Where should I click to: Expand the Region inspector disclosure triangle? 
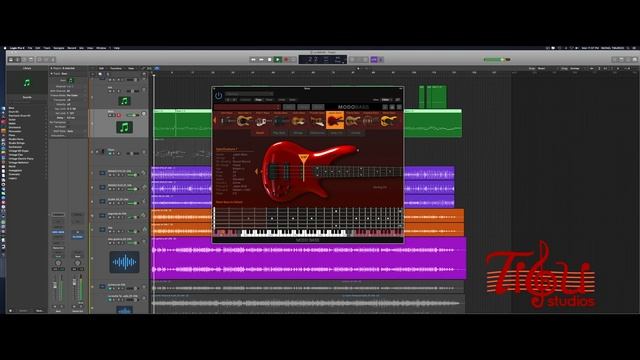point(51,68)
